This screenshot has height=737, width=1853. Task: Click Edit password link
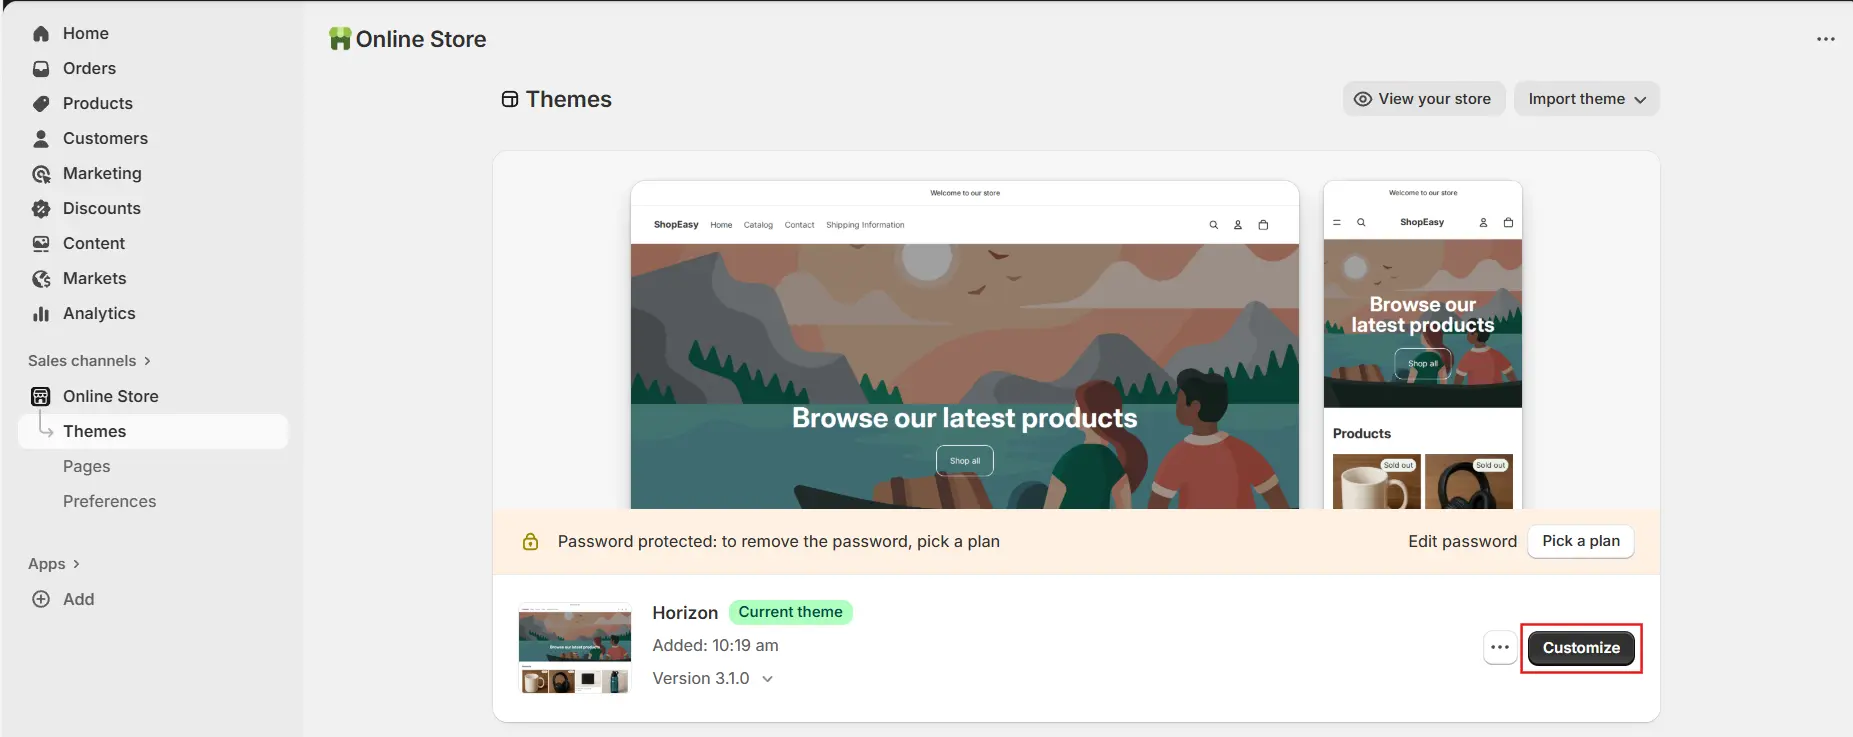coord(1462,541)
